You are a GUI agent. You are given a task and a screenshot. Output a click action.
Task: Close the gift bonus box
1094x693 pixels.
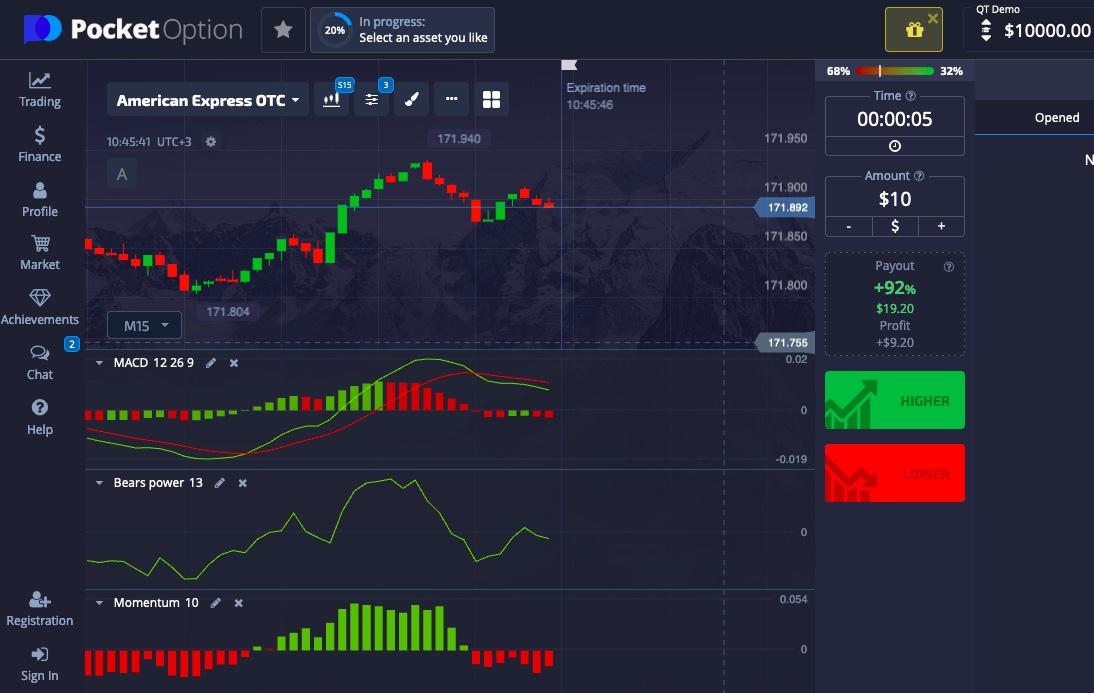tap(933, 18)
